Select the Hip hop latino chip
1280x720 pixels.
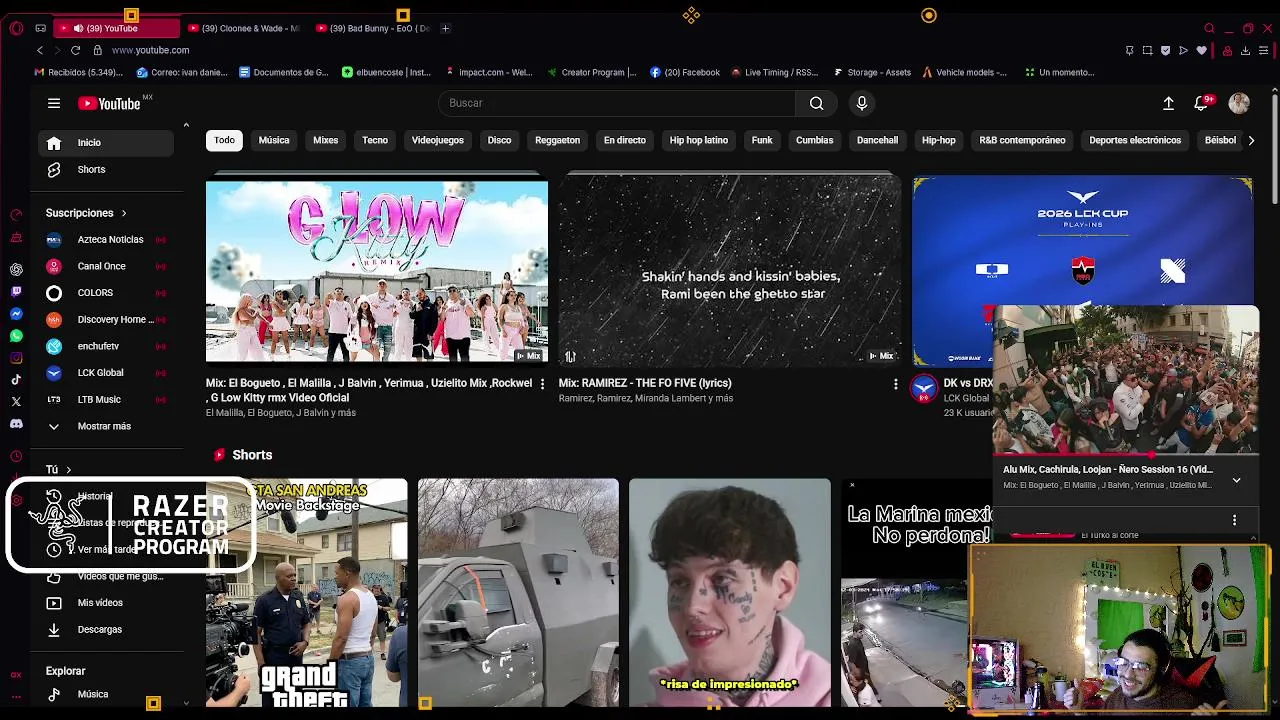coord(699,140)
